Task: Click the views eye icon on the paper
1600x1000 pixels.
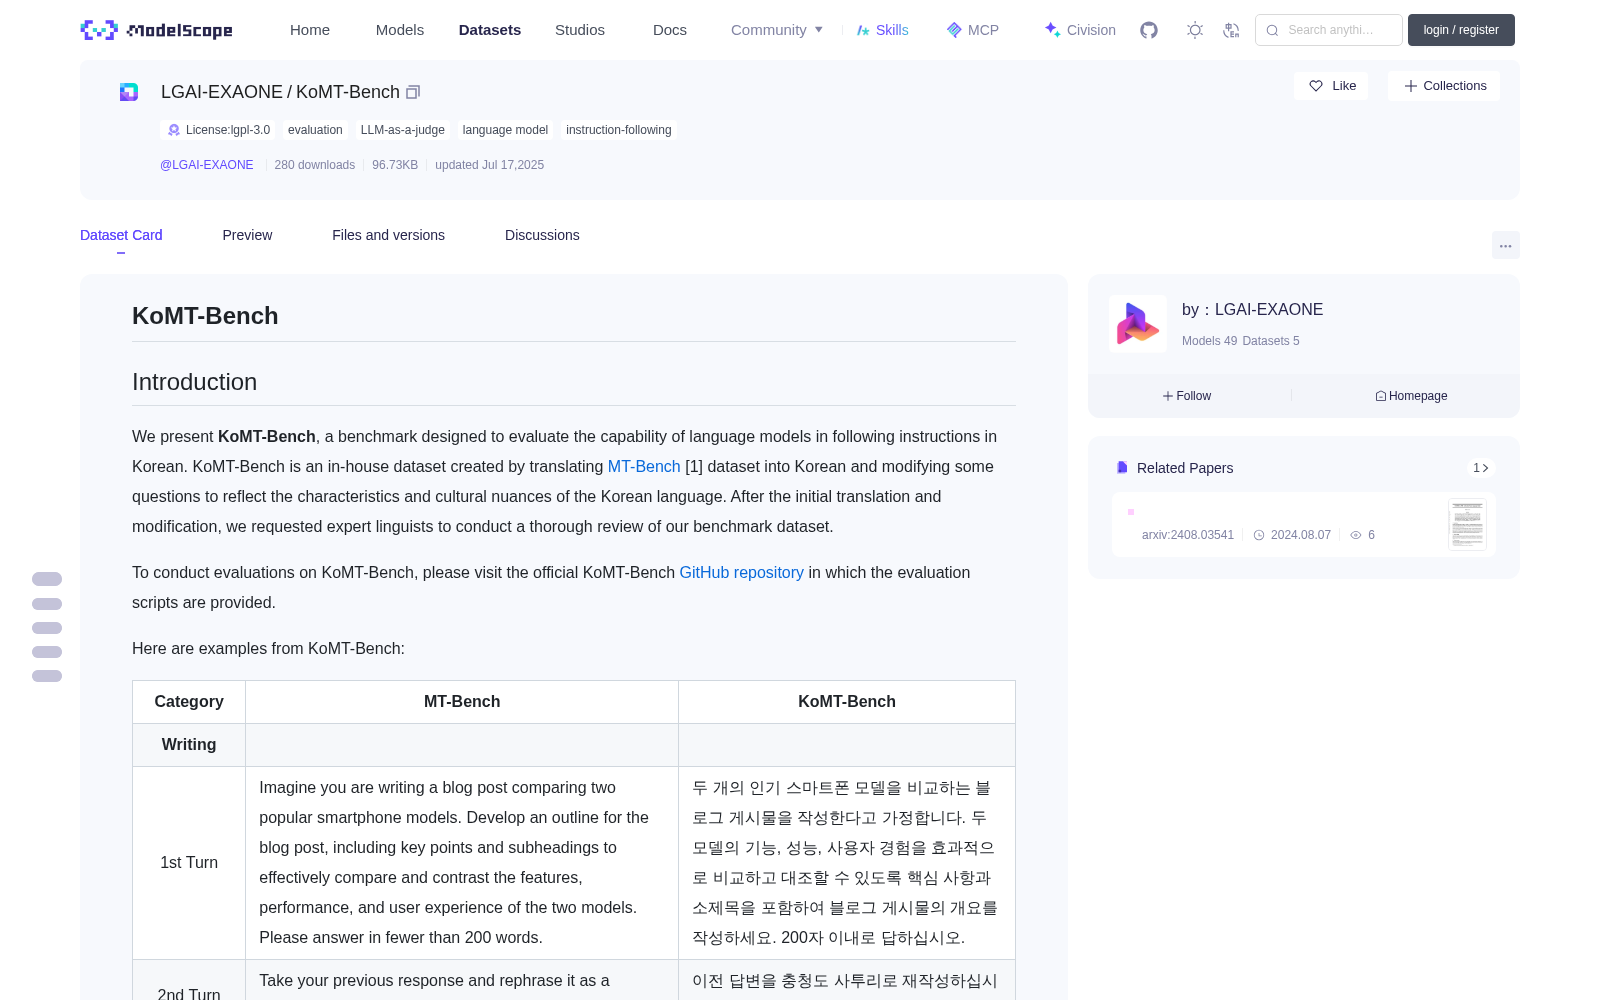Action: click(1356, 535)
